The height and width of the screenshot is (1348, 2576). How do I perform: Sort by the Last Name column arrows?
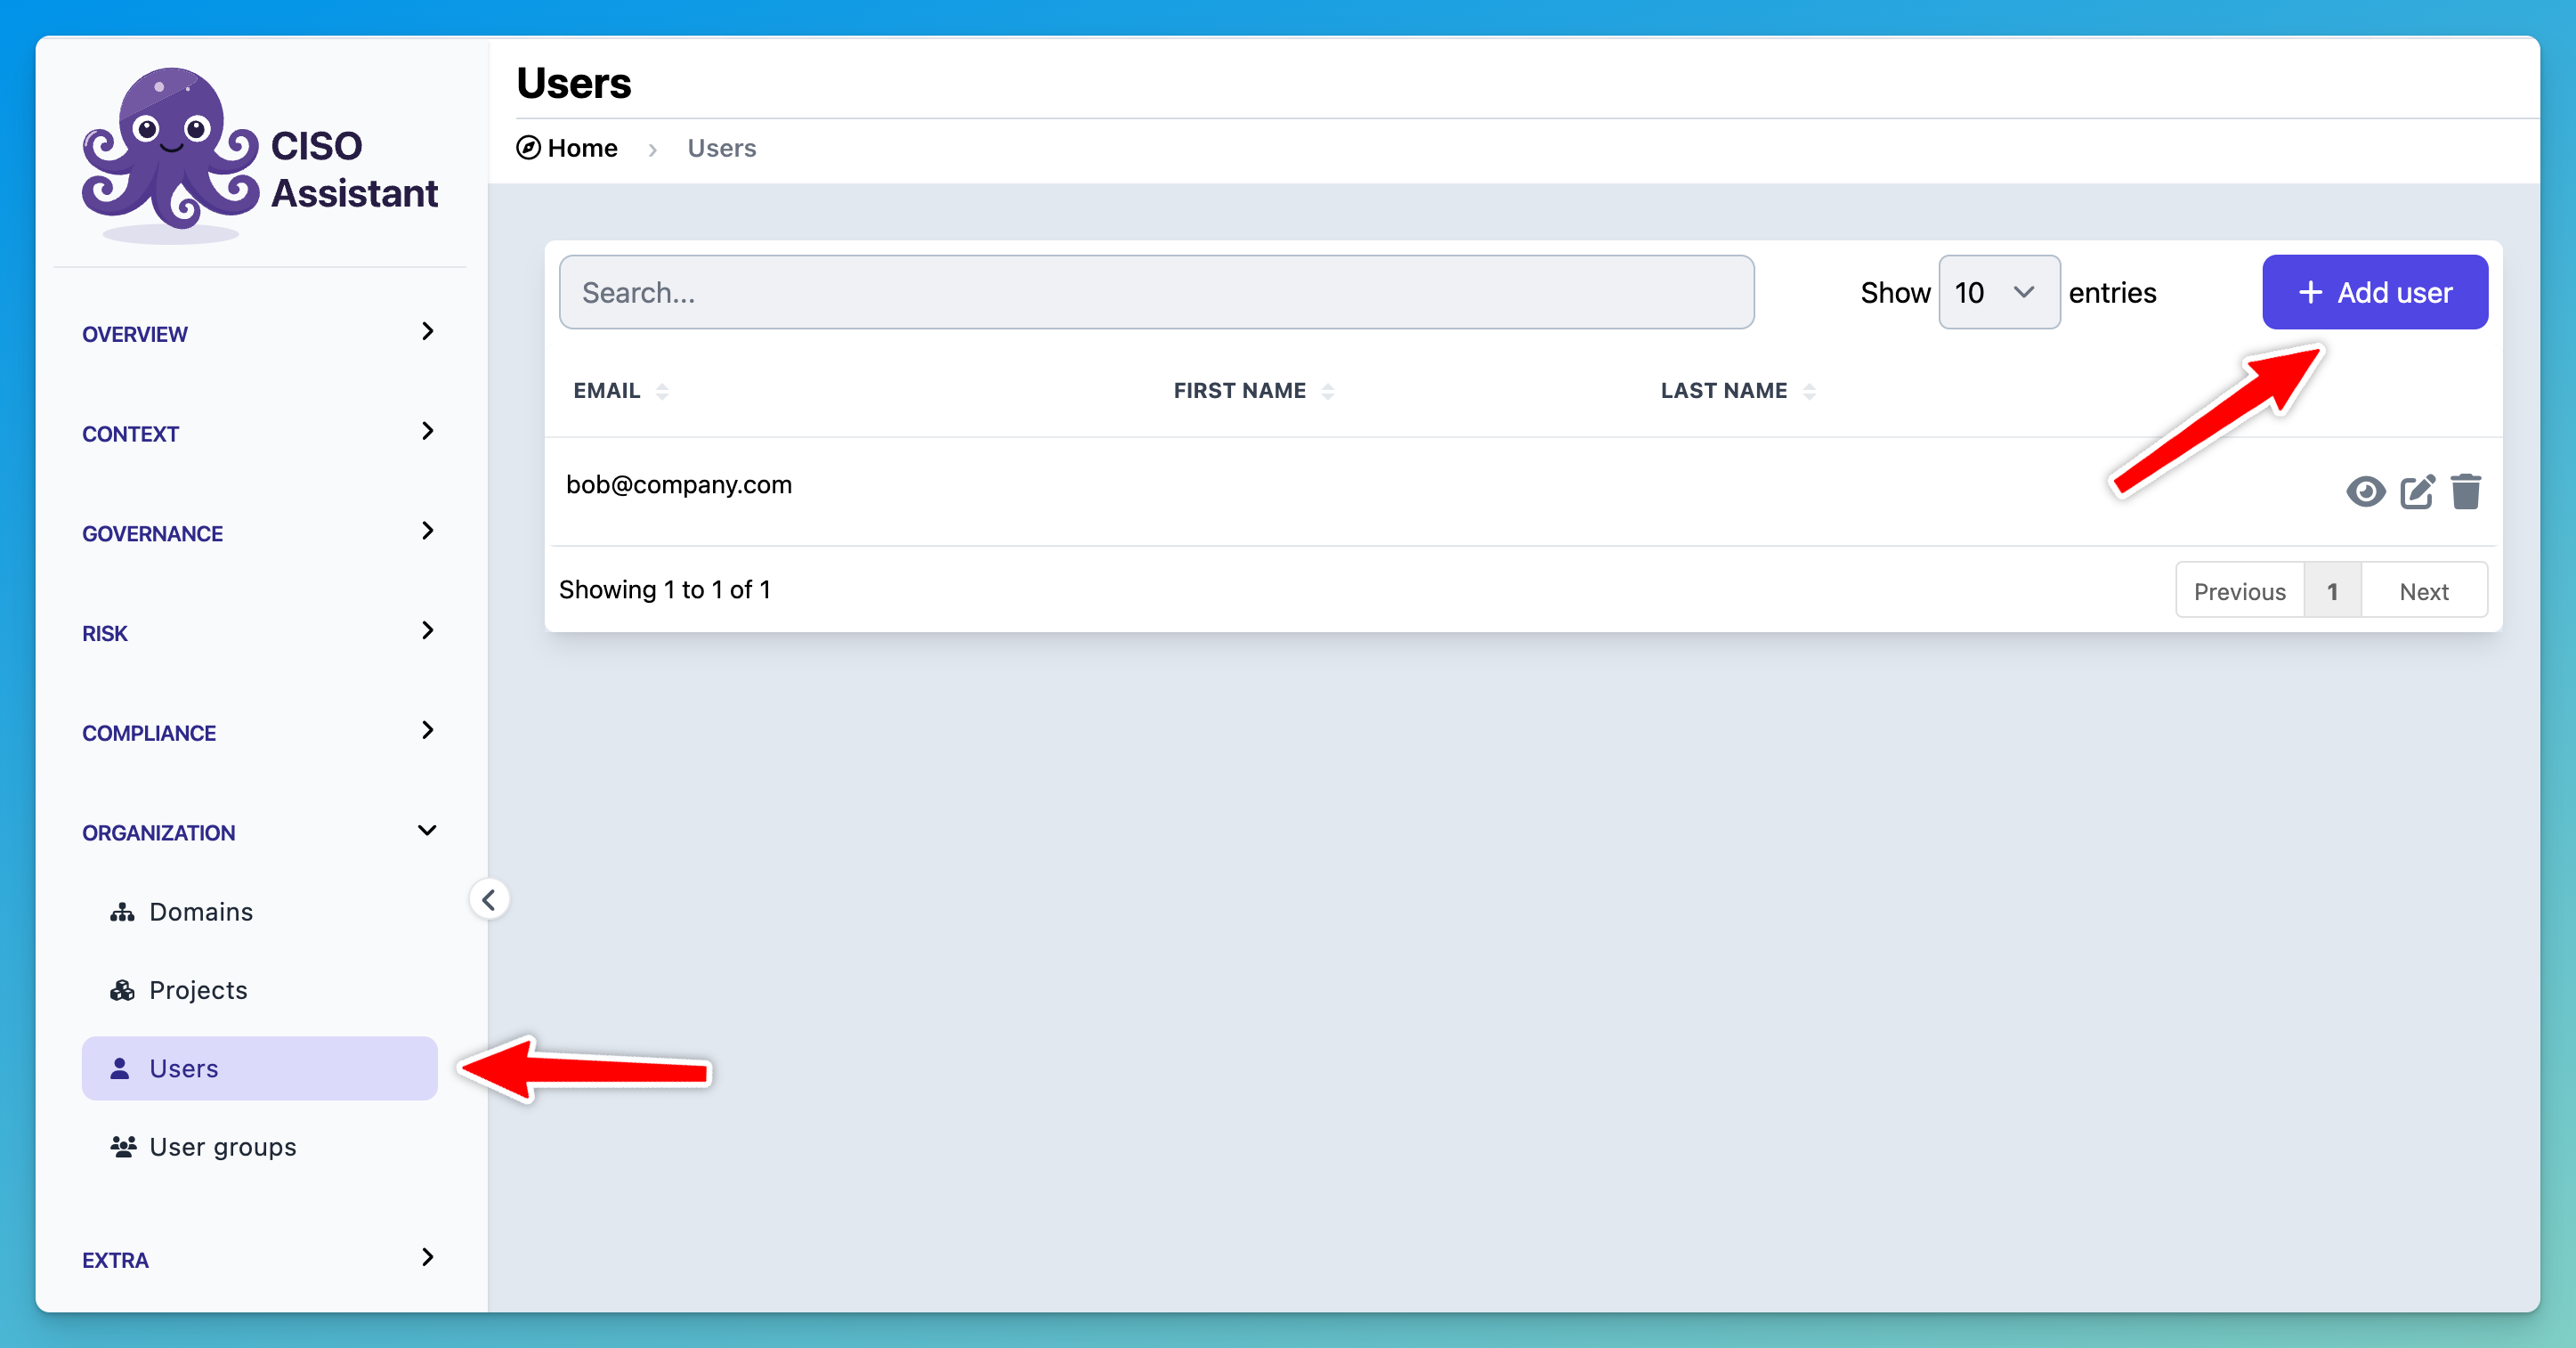pos(1809,391)
